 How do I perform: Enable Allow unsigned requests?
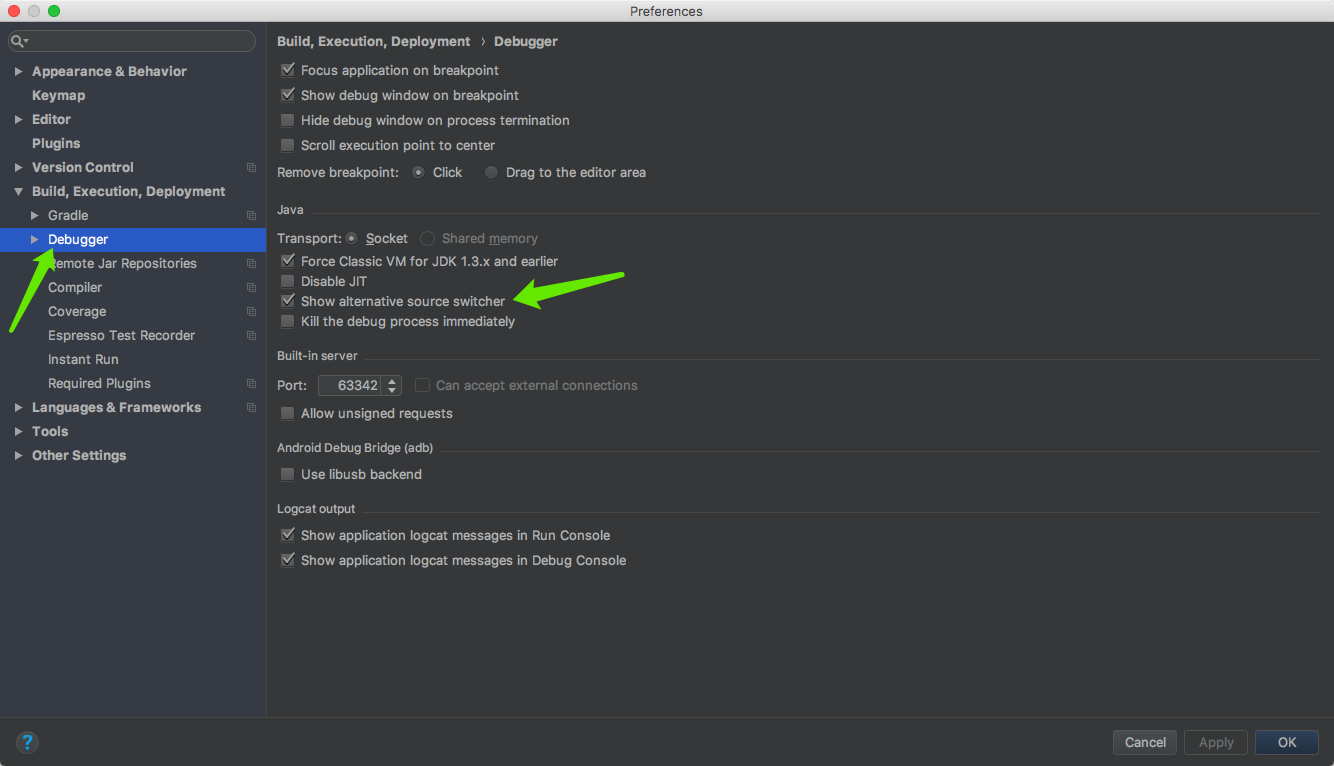pyautogui.click(x=288, y=413)
